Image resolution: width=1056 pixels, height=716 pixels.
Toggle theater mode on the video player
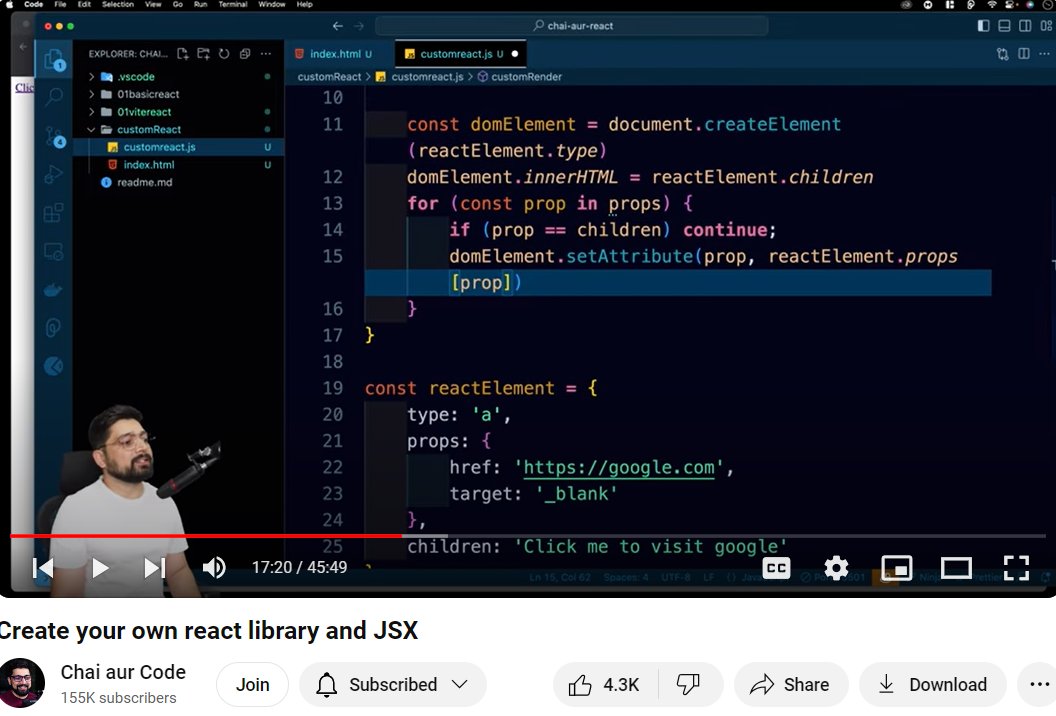coord(956,568)
